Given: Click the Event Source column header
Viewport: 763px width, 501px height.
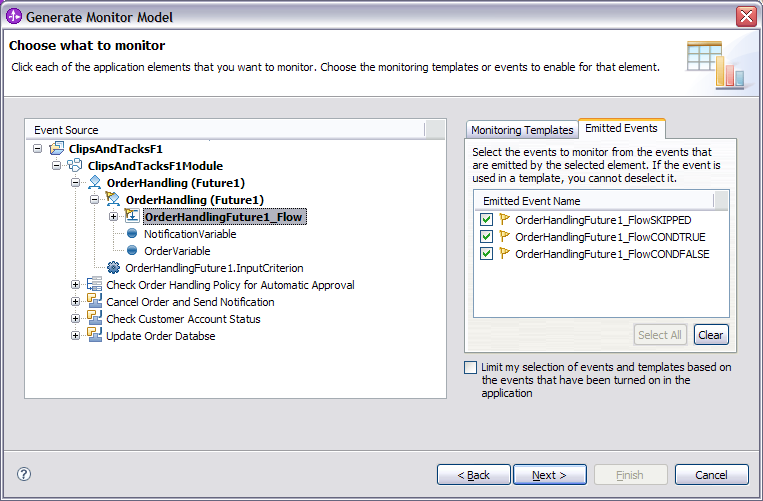Looking at the screenshot, I should [225, 130].
